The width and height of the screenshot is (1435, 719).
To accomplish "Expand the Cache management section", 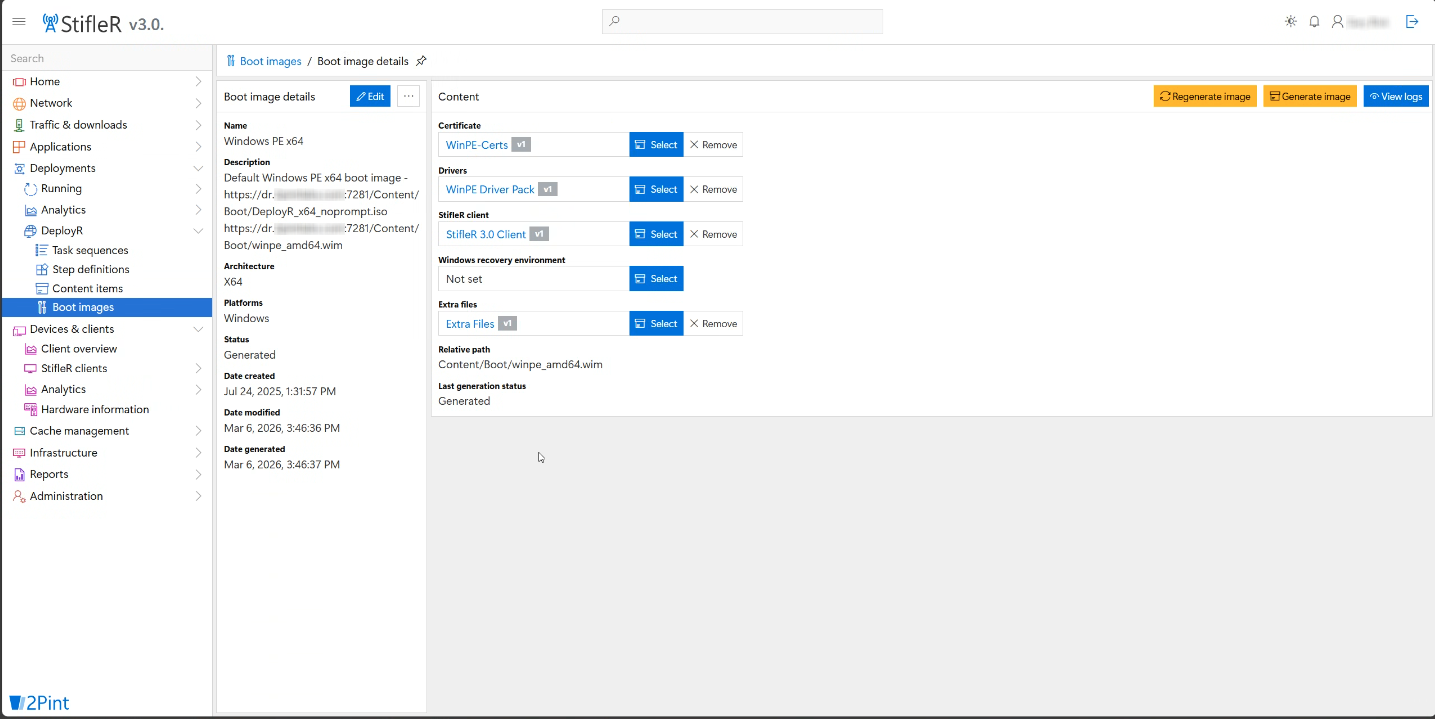I will coord(198,430).
